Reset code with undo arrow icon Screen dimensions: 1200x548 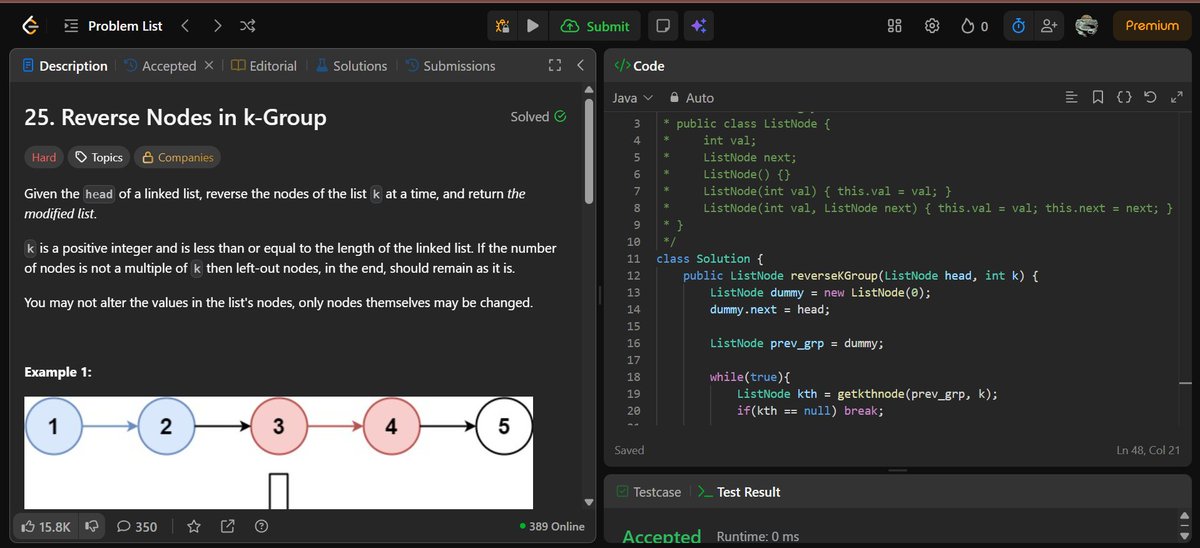(x=1150, y=98)
